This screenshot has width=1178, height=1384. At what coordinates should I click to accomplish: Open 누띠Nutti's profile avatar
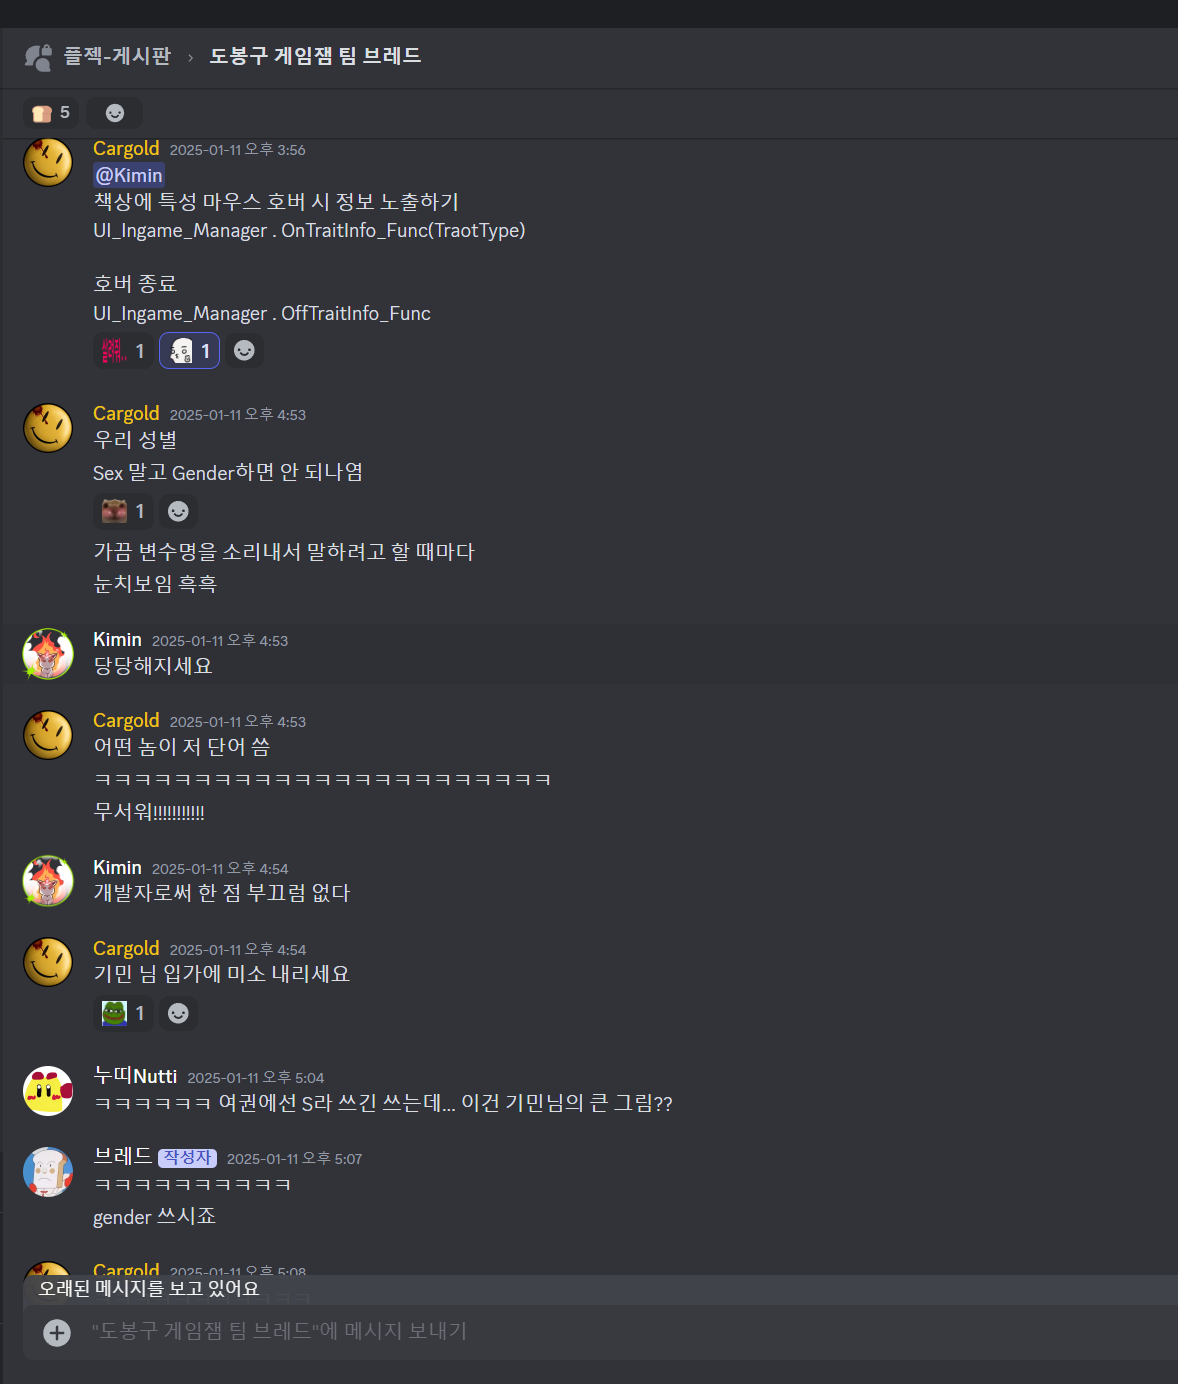click(x=48, y=1091)
